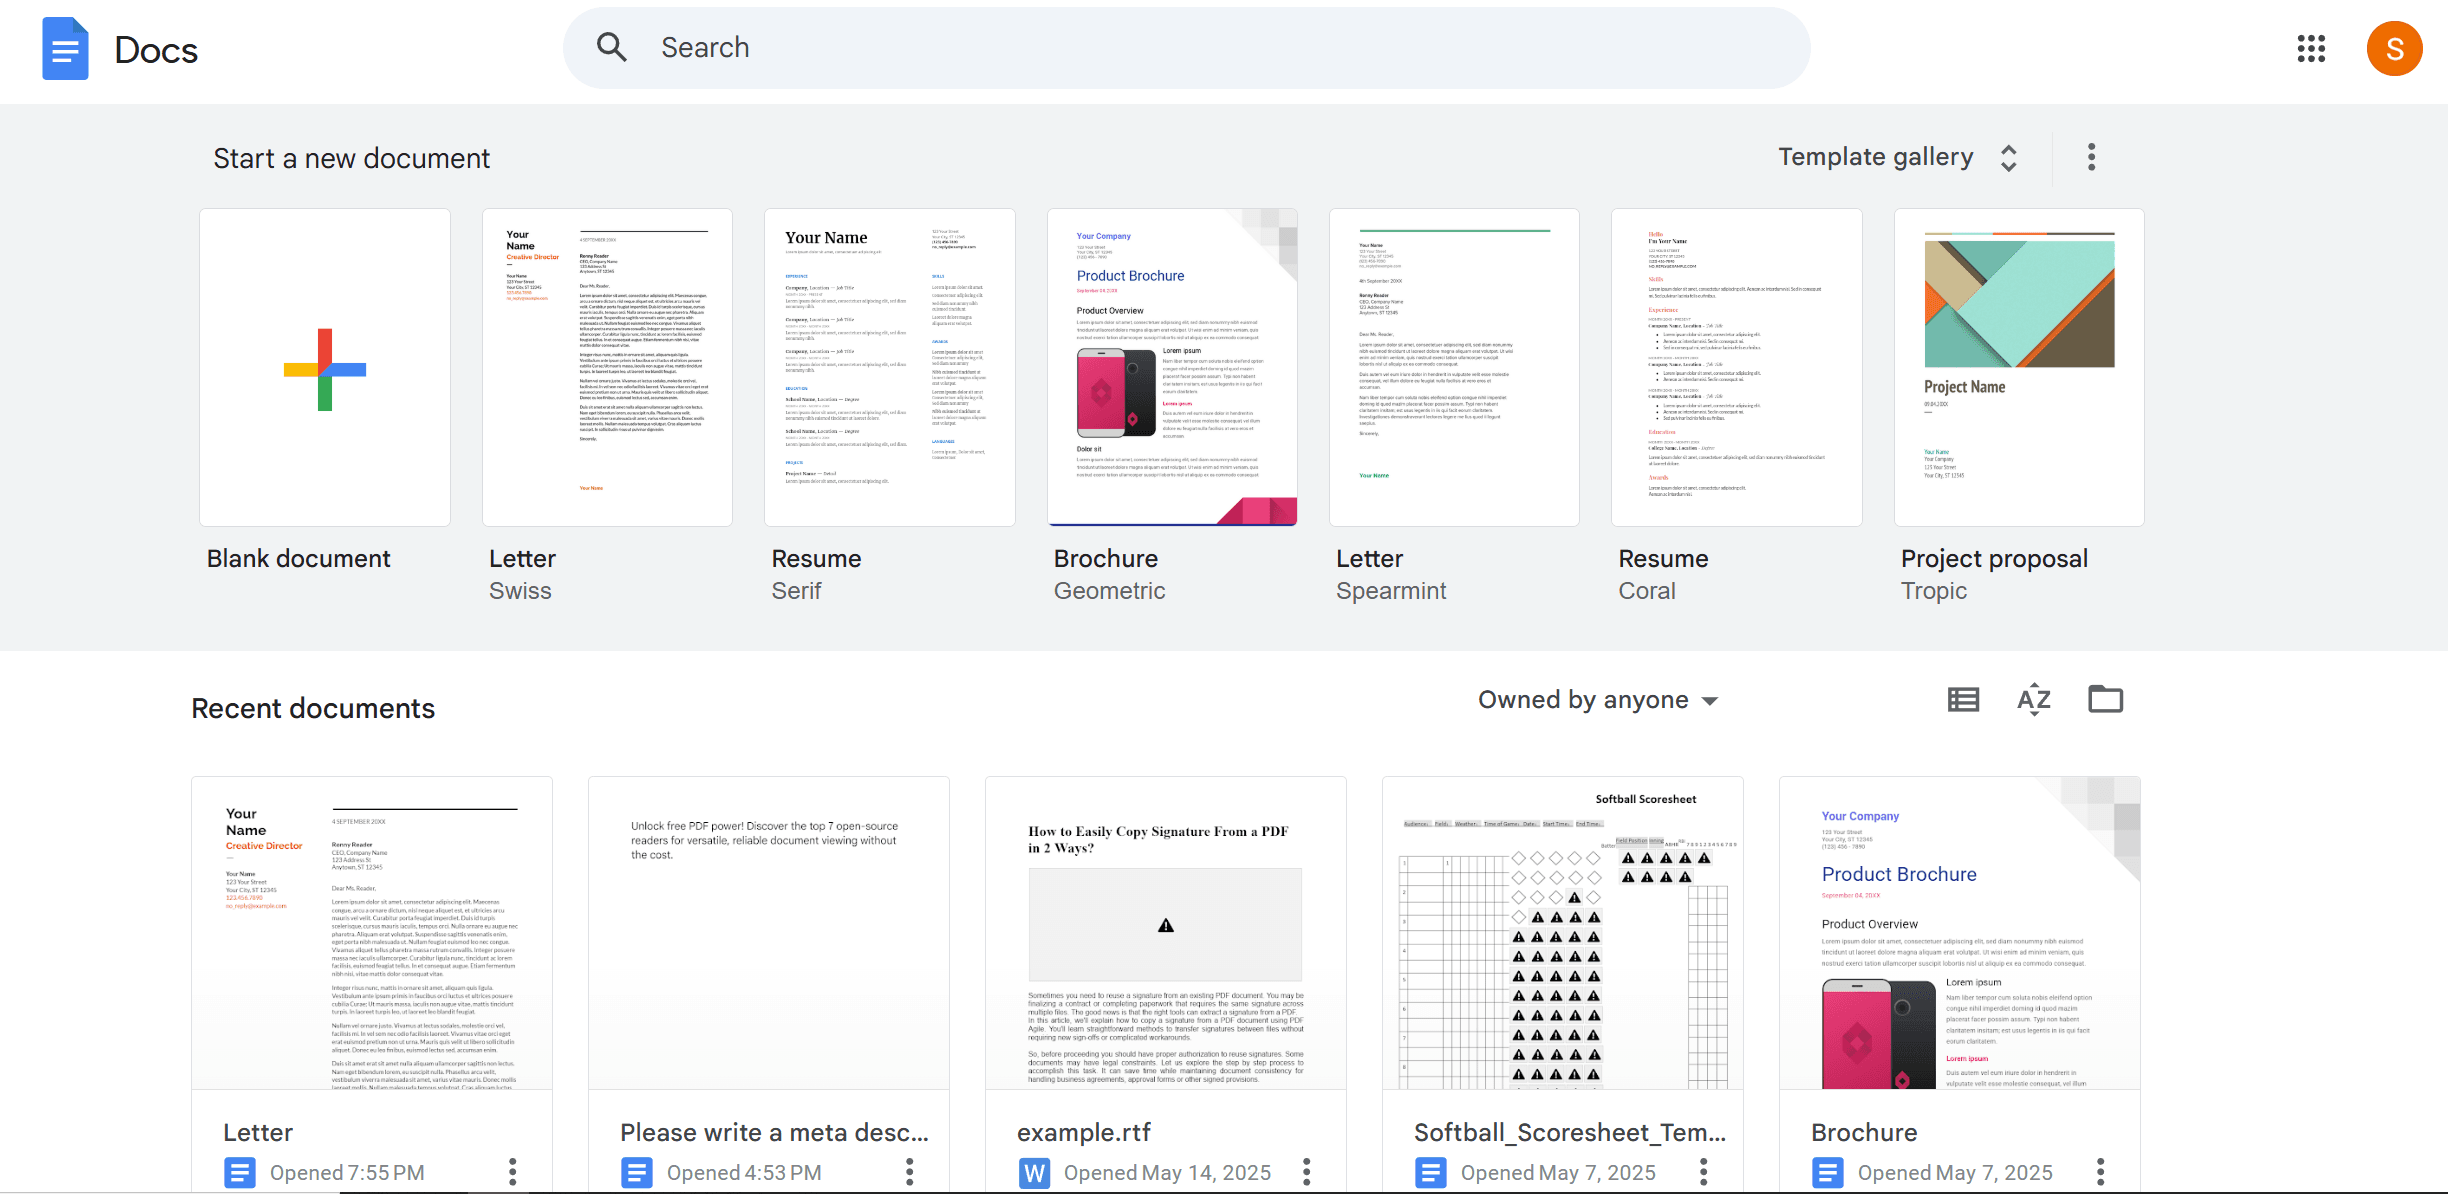Open more options for meta description document
The height and width of the screenshot is (1194, 2448).
click(910, 1172)
